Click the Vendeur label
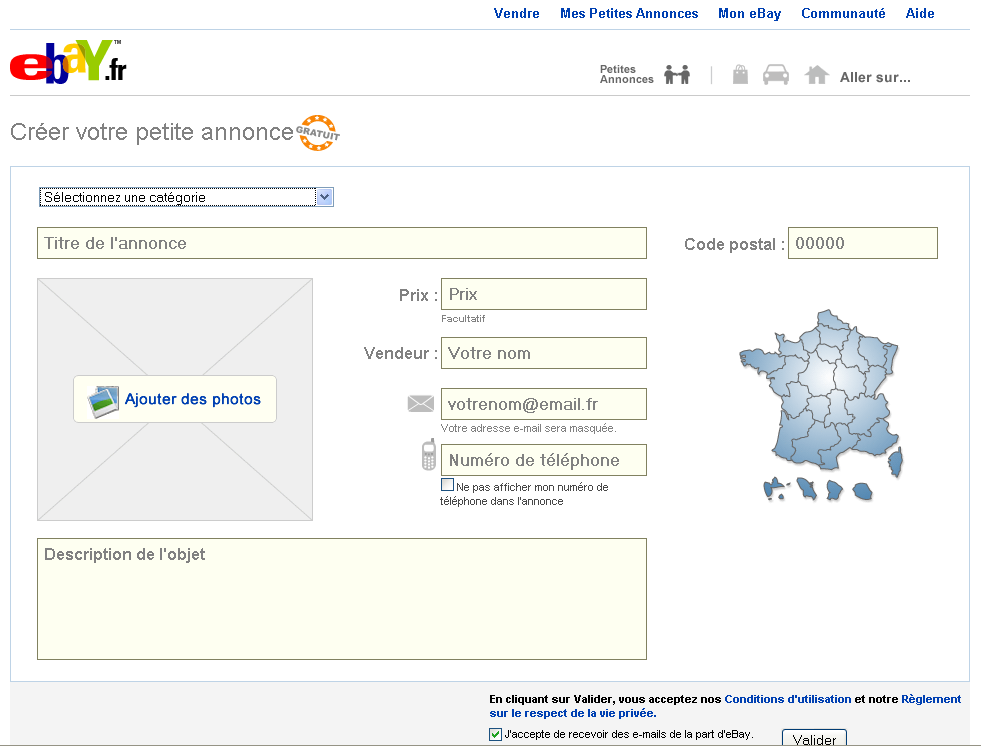 400,354
